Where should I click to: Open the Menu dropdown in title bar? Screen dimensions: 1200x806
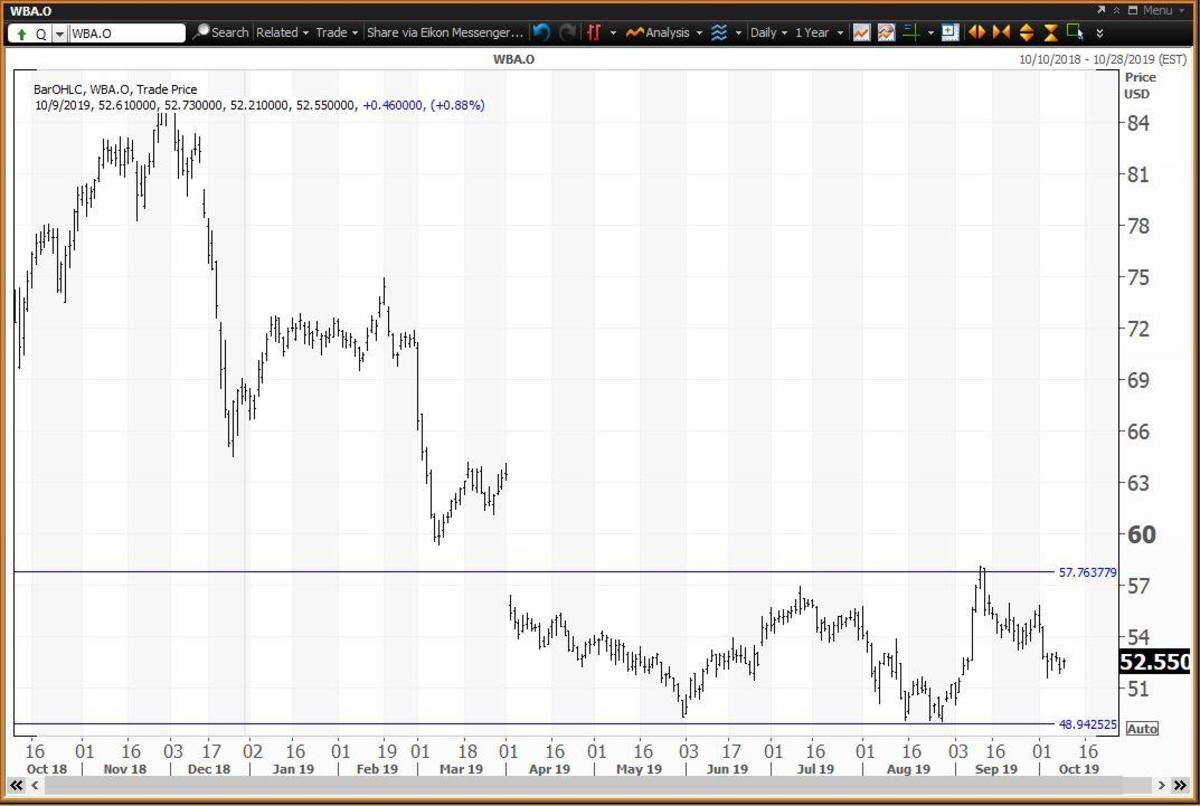coord(1164,10)
